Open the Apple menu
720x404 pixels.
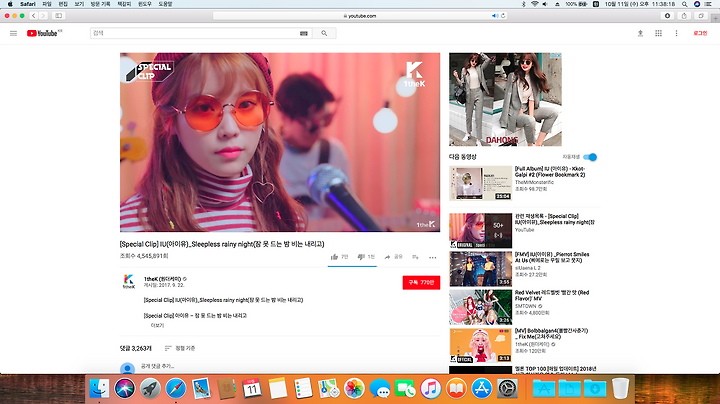(10, 4)
